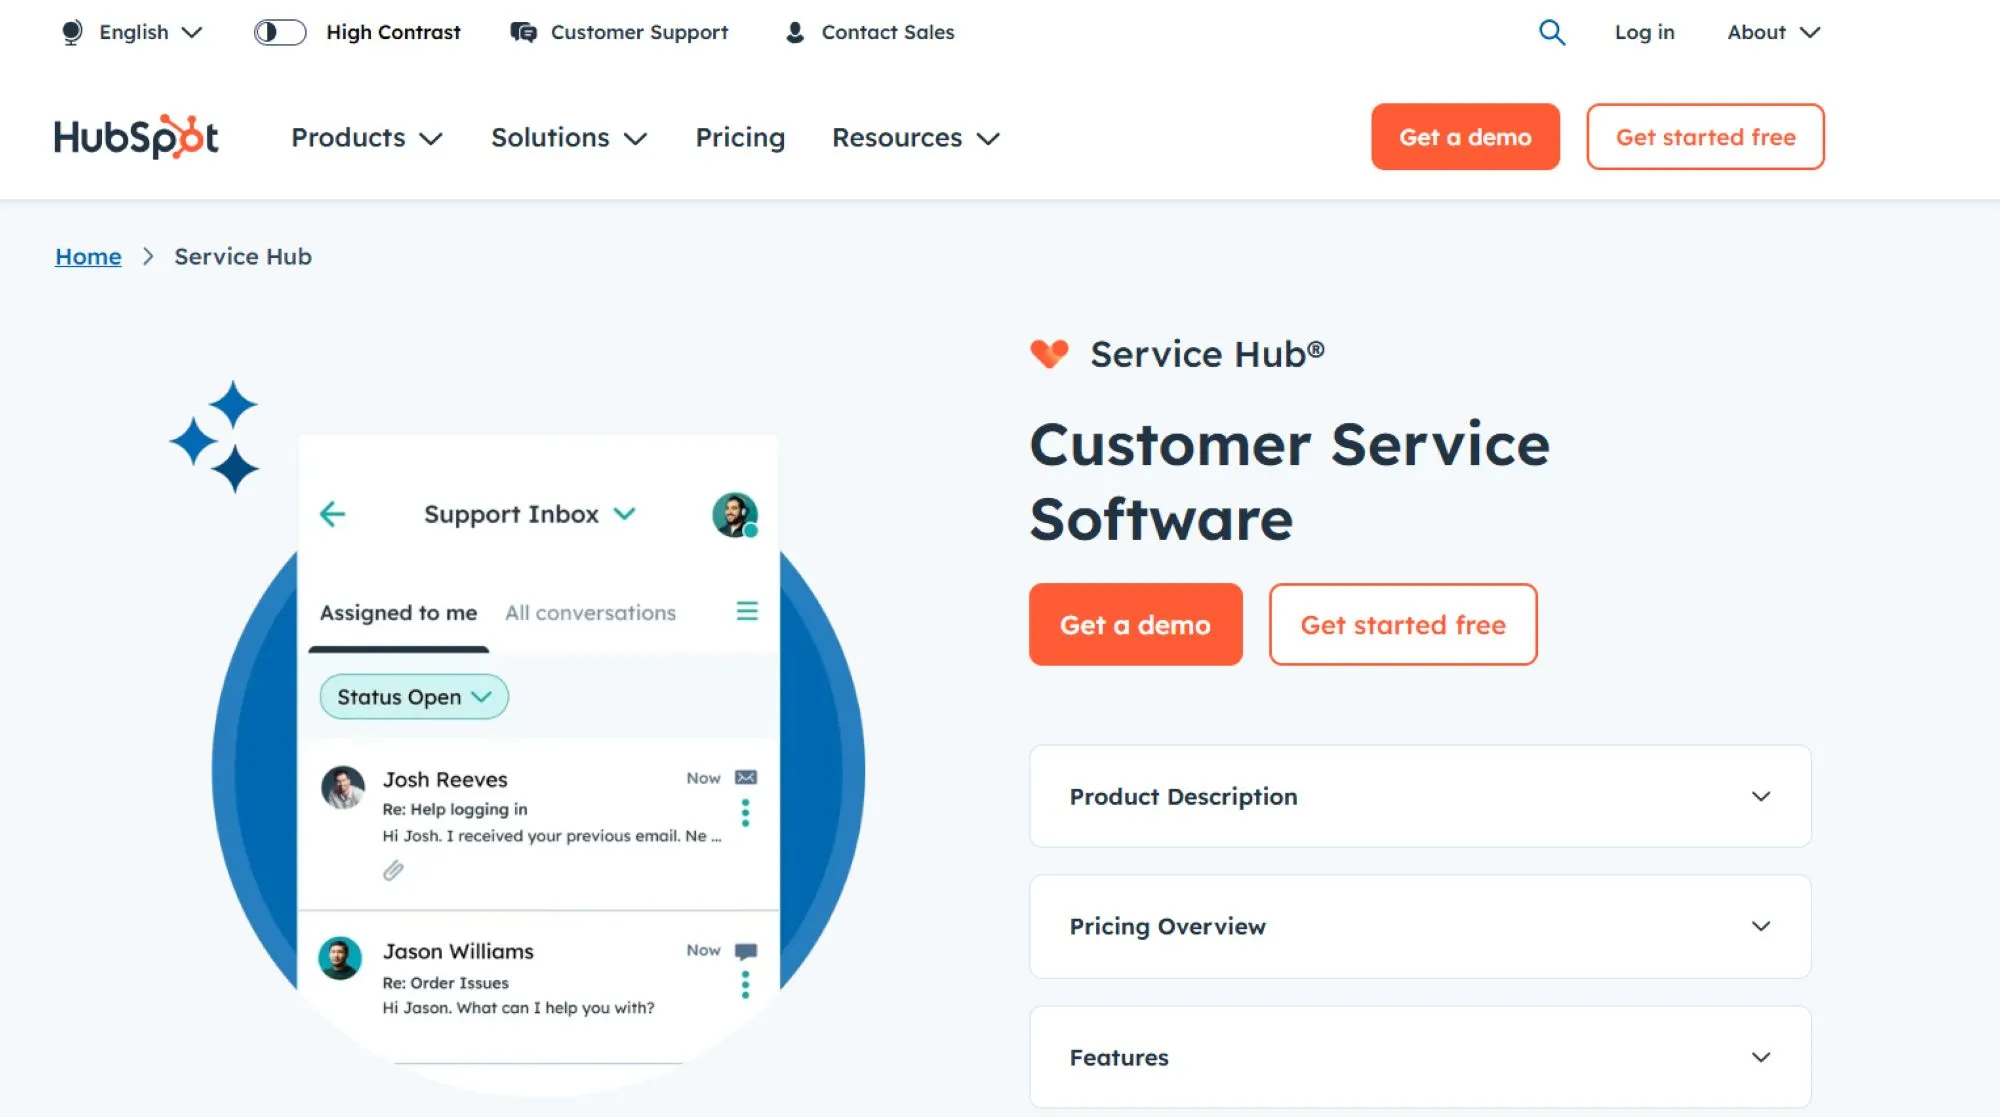Click the Service Hub breadcrumb text

pos(243,257)
